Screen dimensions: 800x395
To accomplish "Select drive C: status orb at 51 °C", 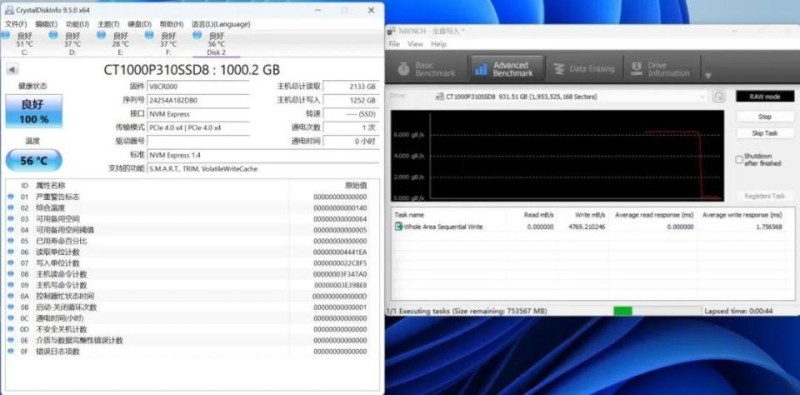I will point(5,35).
